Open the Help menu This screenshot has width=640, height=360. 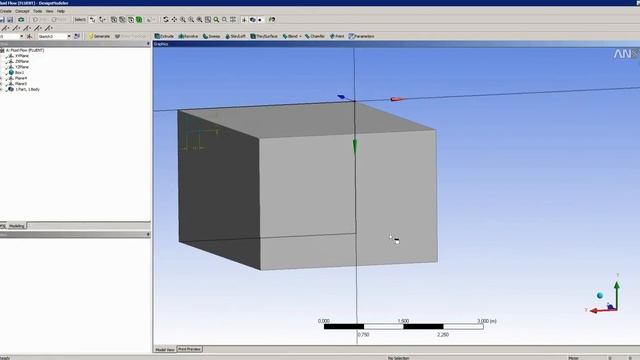tap(61, 11)
